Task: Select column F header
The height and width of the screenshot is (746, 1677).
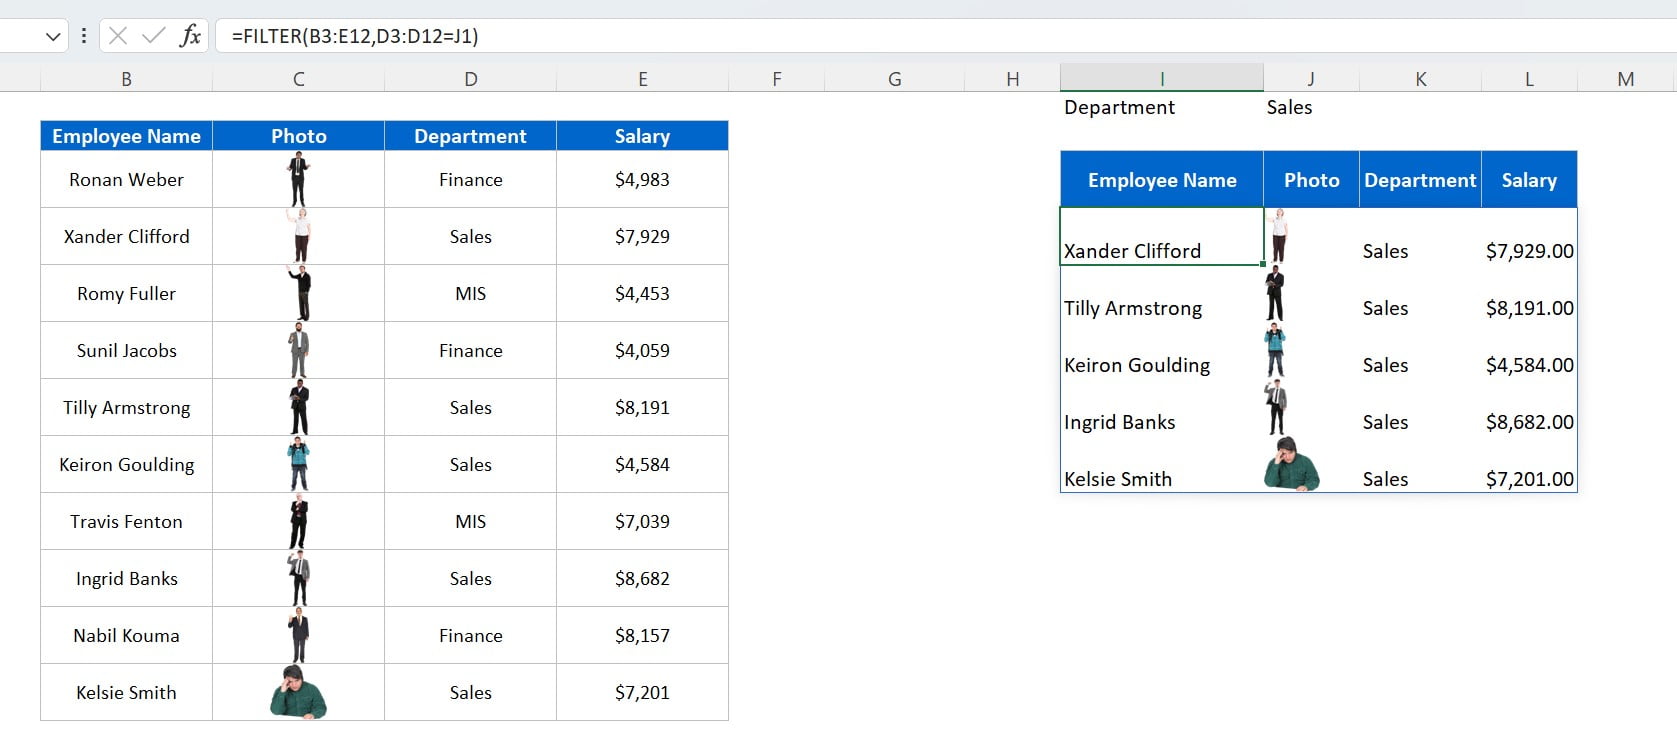Action: point(777,79)
